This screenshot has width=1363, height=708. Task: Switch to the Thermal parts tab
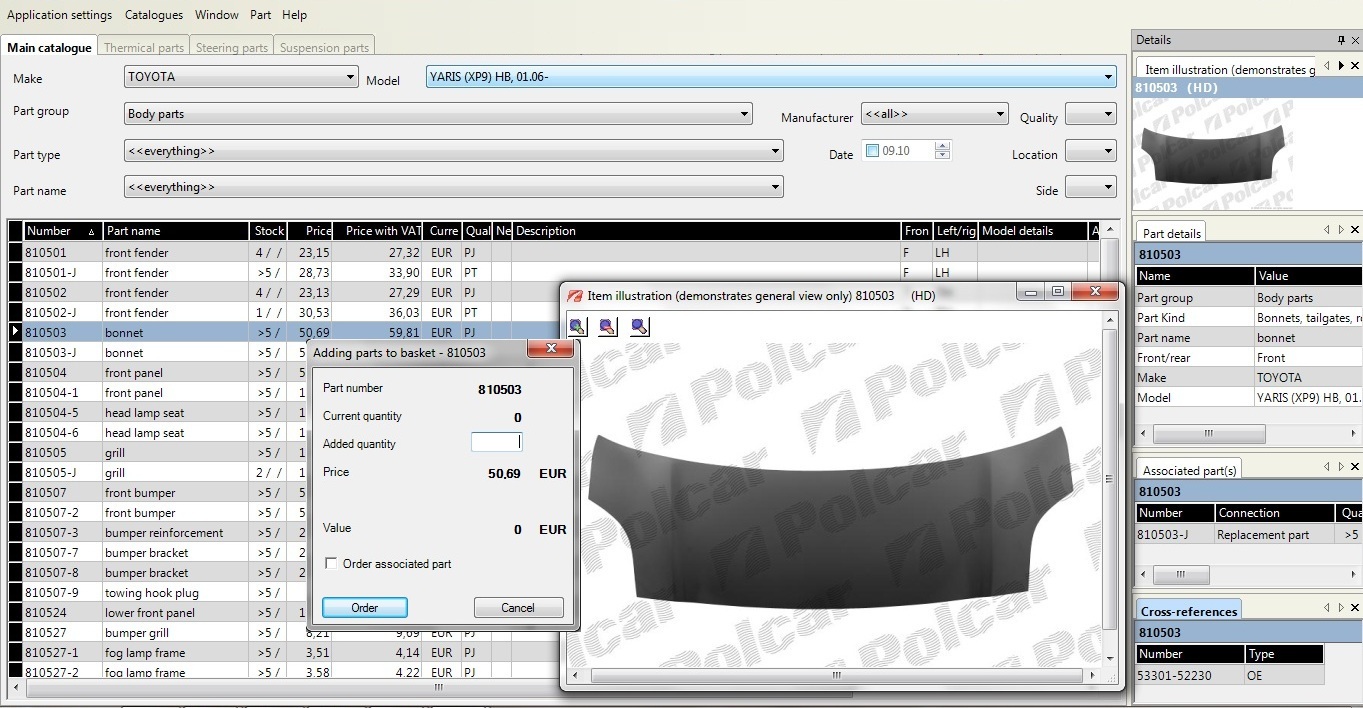(x=144, y=47)
